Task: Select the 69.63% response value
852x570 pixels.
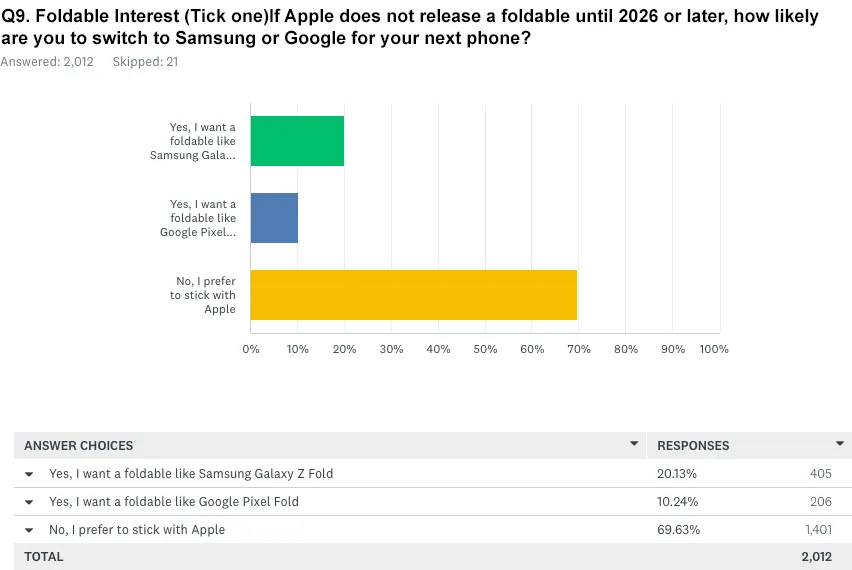Action: click(676, 530)
